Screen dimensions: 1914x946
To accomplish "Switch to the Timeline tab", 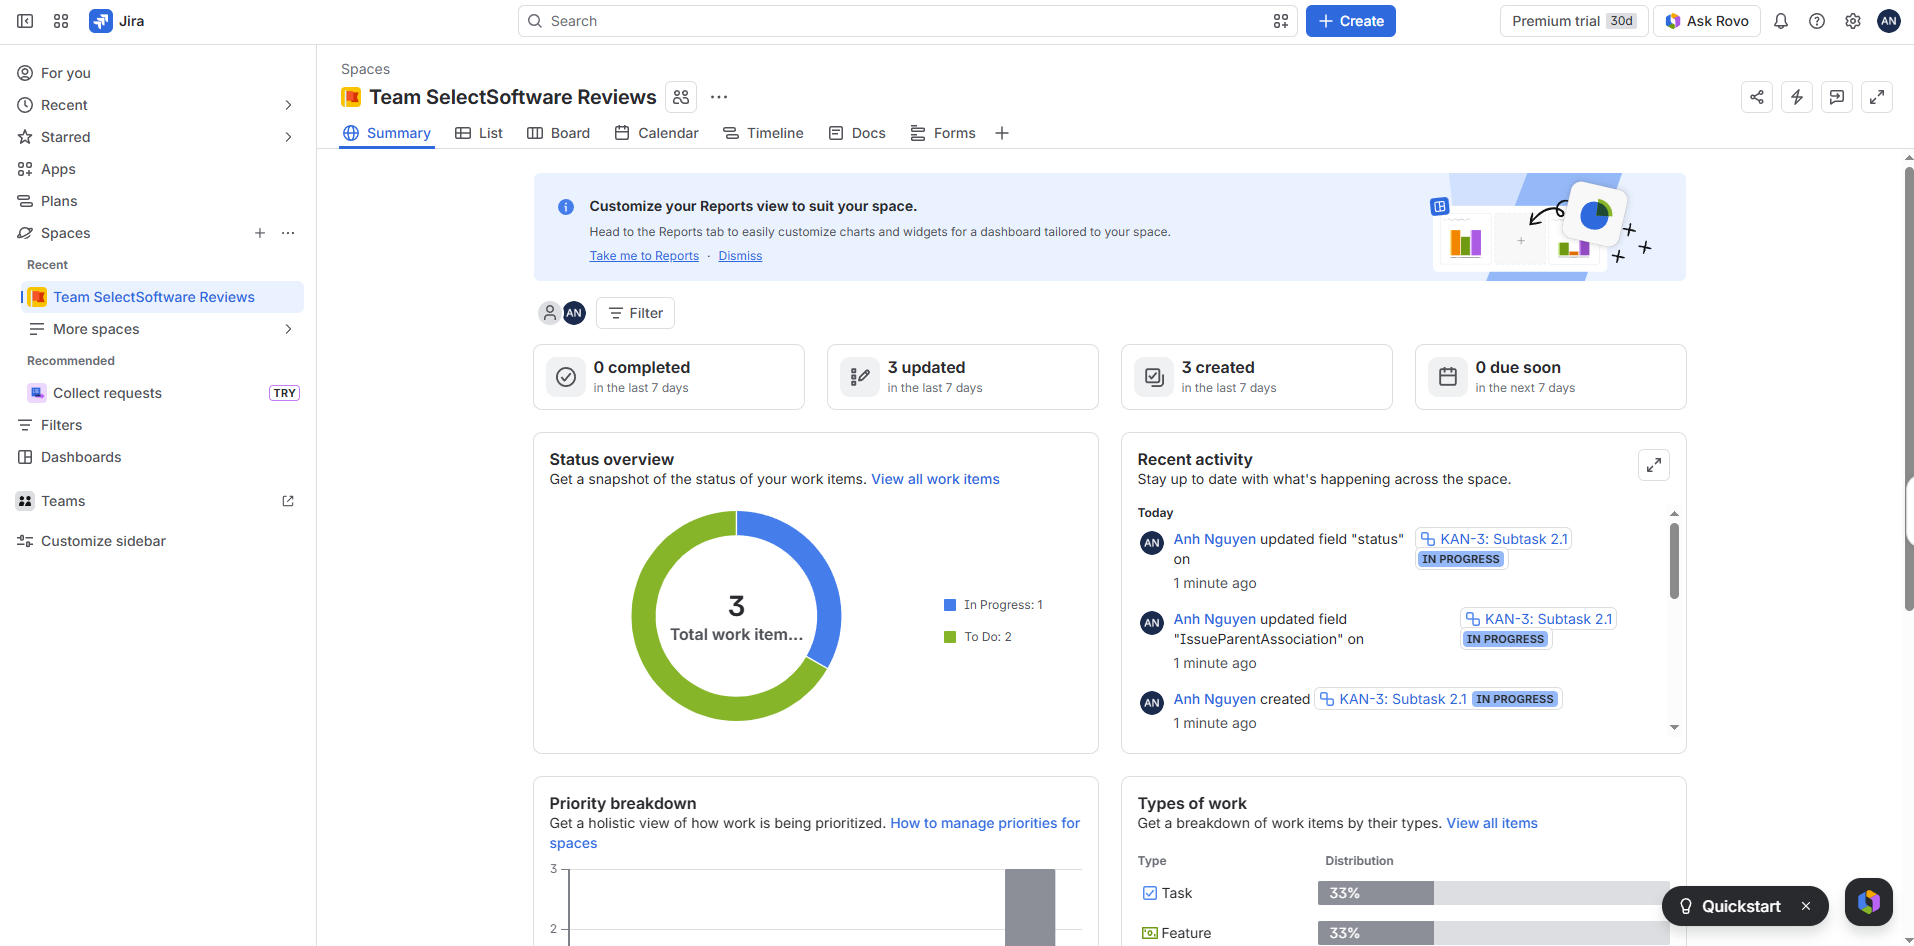I will pyautogui.click(x=764, y=133).
